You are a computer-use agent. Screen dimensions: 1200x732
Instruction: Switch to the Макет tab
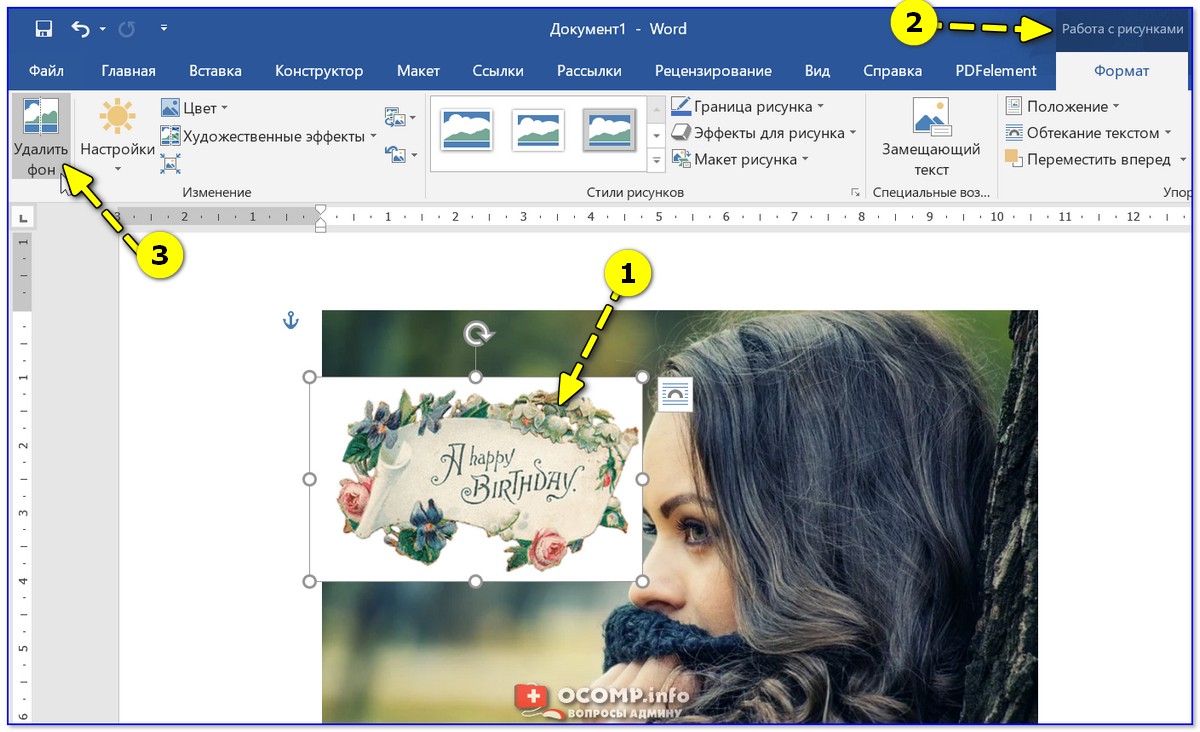click(418, 71)
